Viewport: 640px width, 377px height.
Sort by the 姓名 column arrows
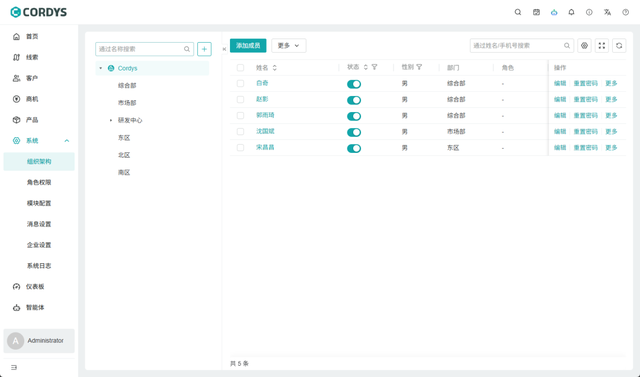[275, 68]
